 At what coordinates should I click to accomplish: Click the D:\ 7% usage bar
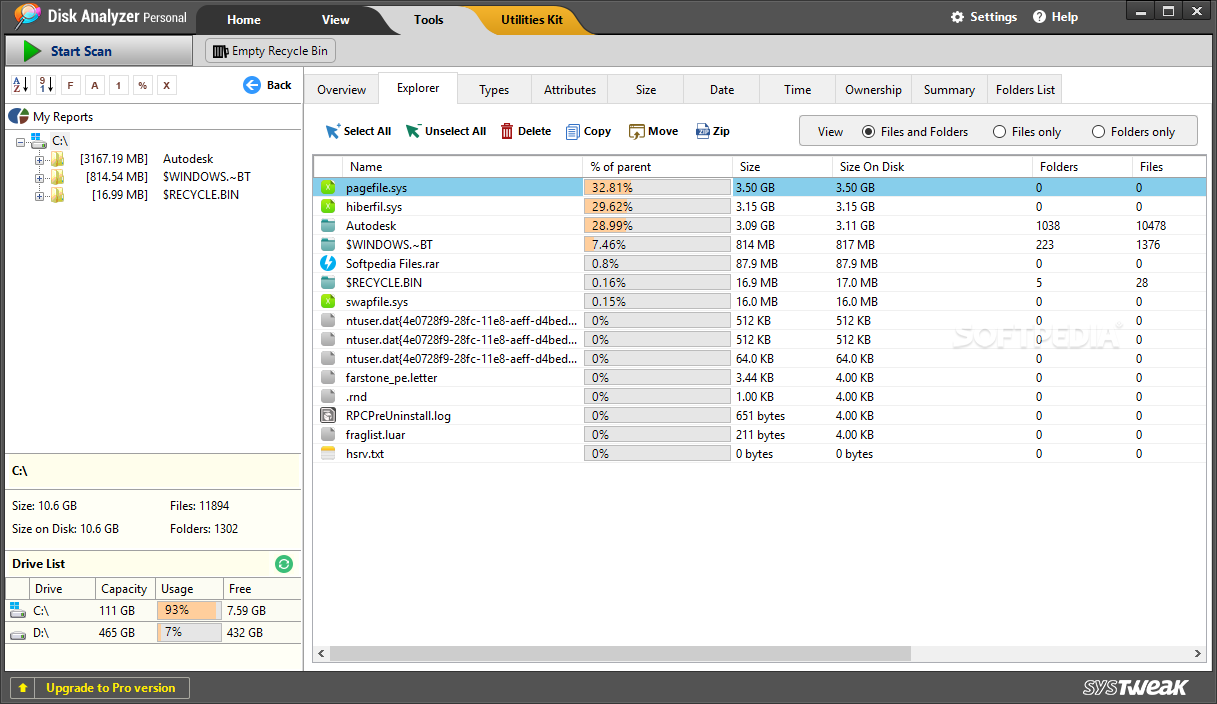pyautogui.click(x=189, y=633)
